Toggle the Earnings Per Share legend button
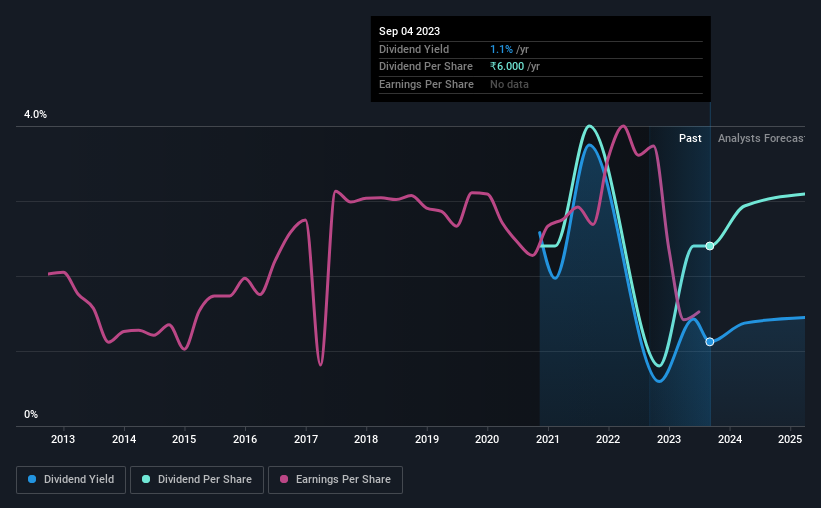The width and height of the screenshot is (821, 508). tap(335, 480)
